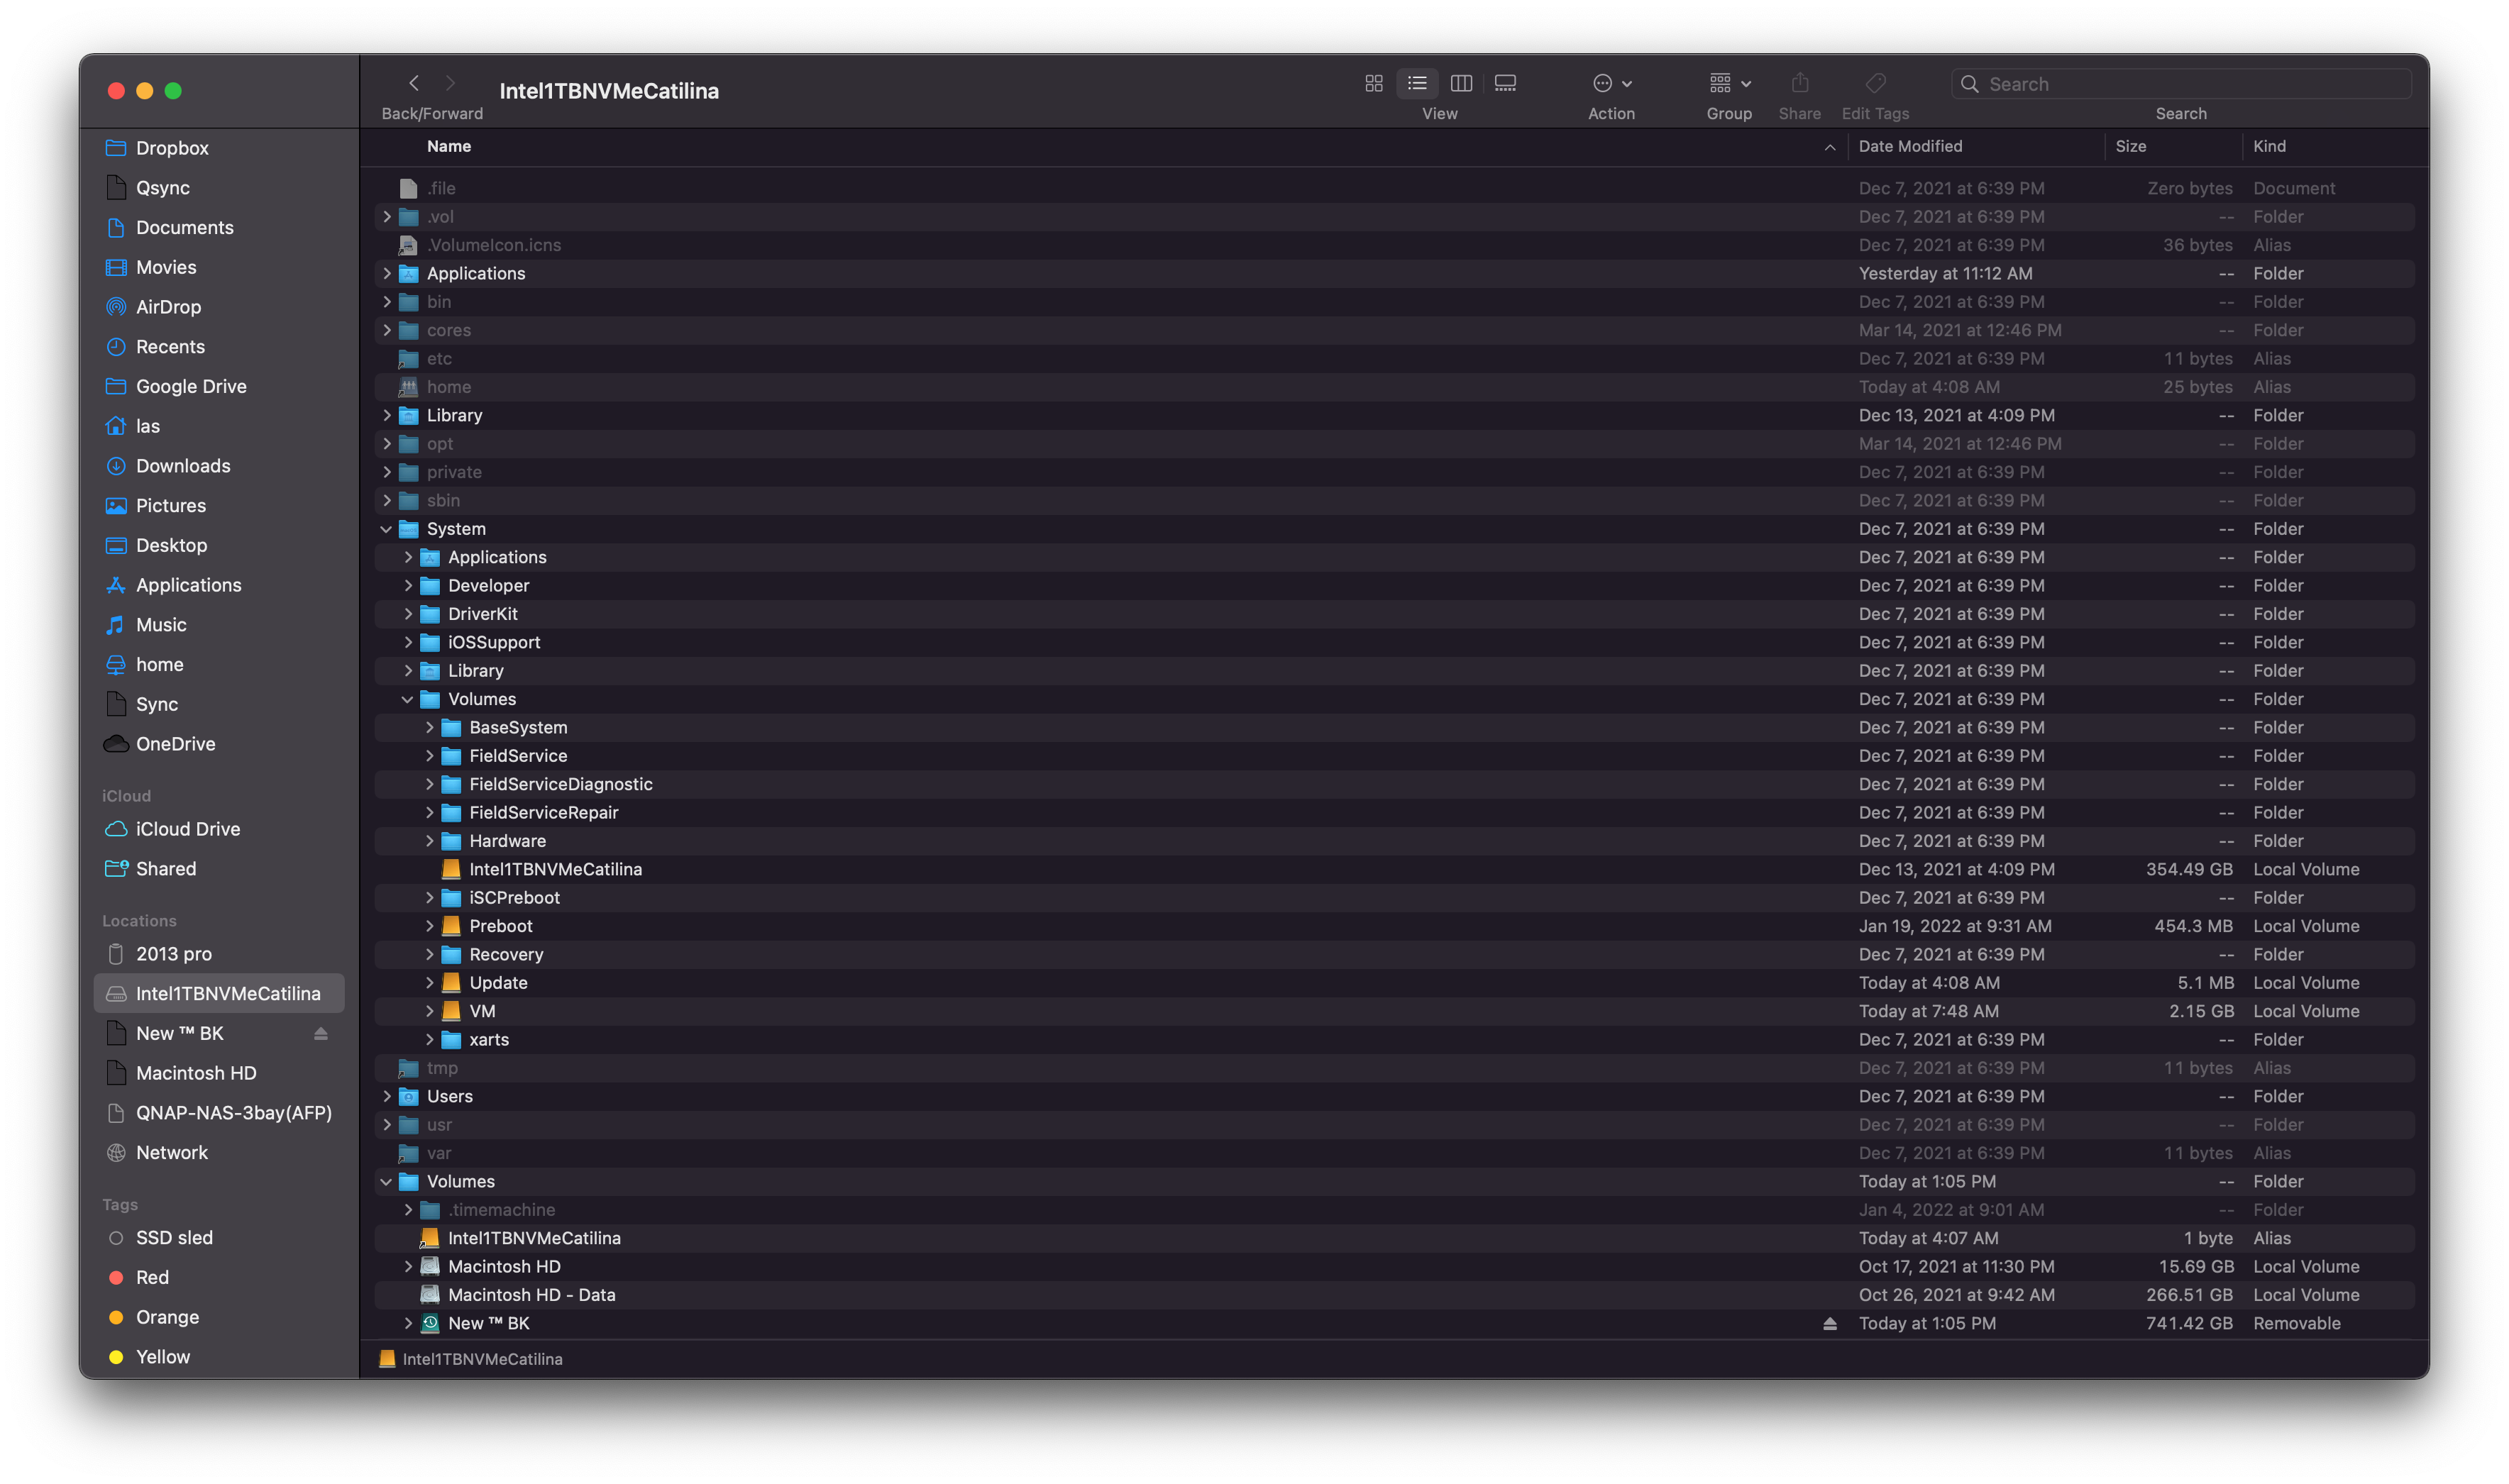Screen dimensions: 2509x1484
Task: Select the Red tag in sidebar
Action: coord(152,1277)
